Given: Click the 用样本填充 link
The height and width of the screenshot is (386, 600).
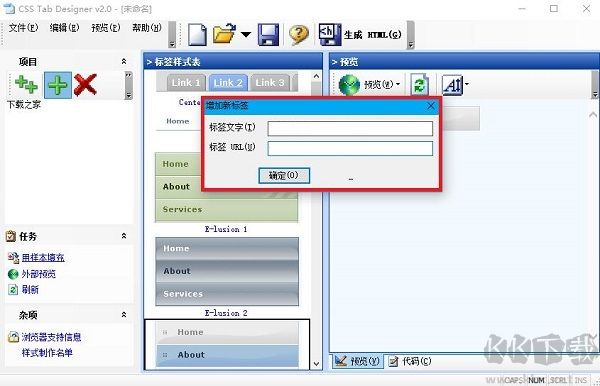Looking at the screenshot, I should pyautogui.click(x=43, y=257).
